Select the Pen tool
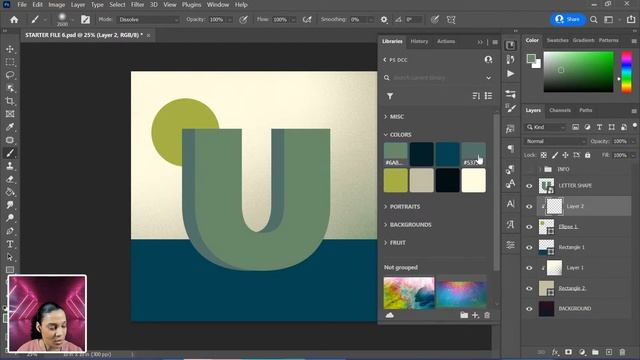This screenshot has height=360, width=640. 10,231
